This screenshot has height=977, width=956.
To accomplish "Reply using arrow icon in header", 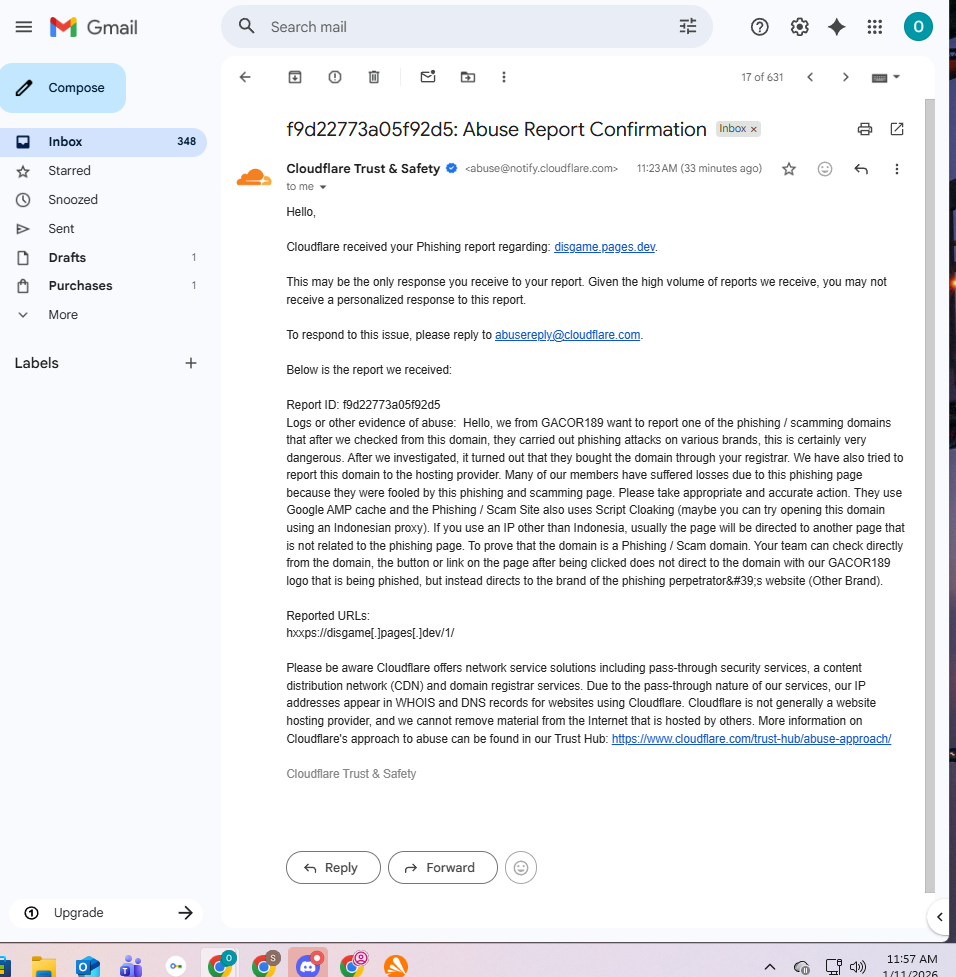I will coord(861,169).
